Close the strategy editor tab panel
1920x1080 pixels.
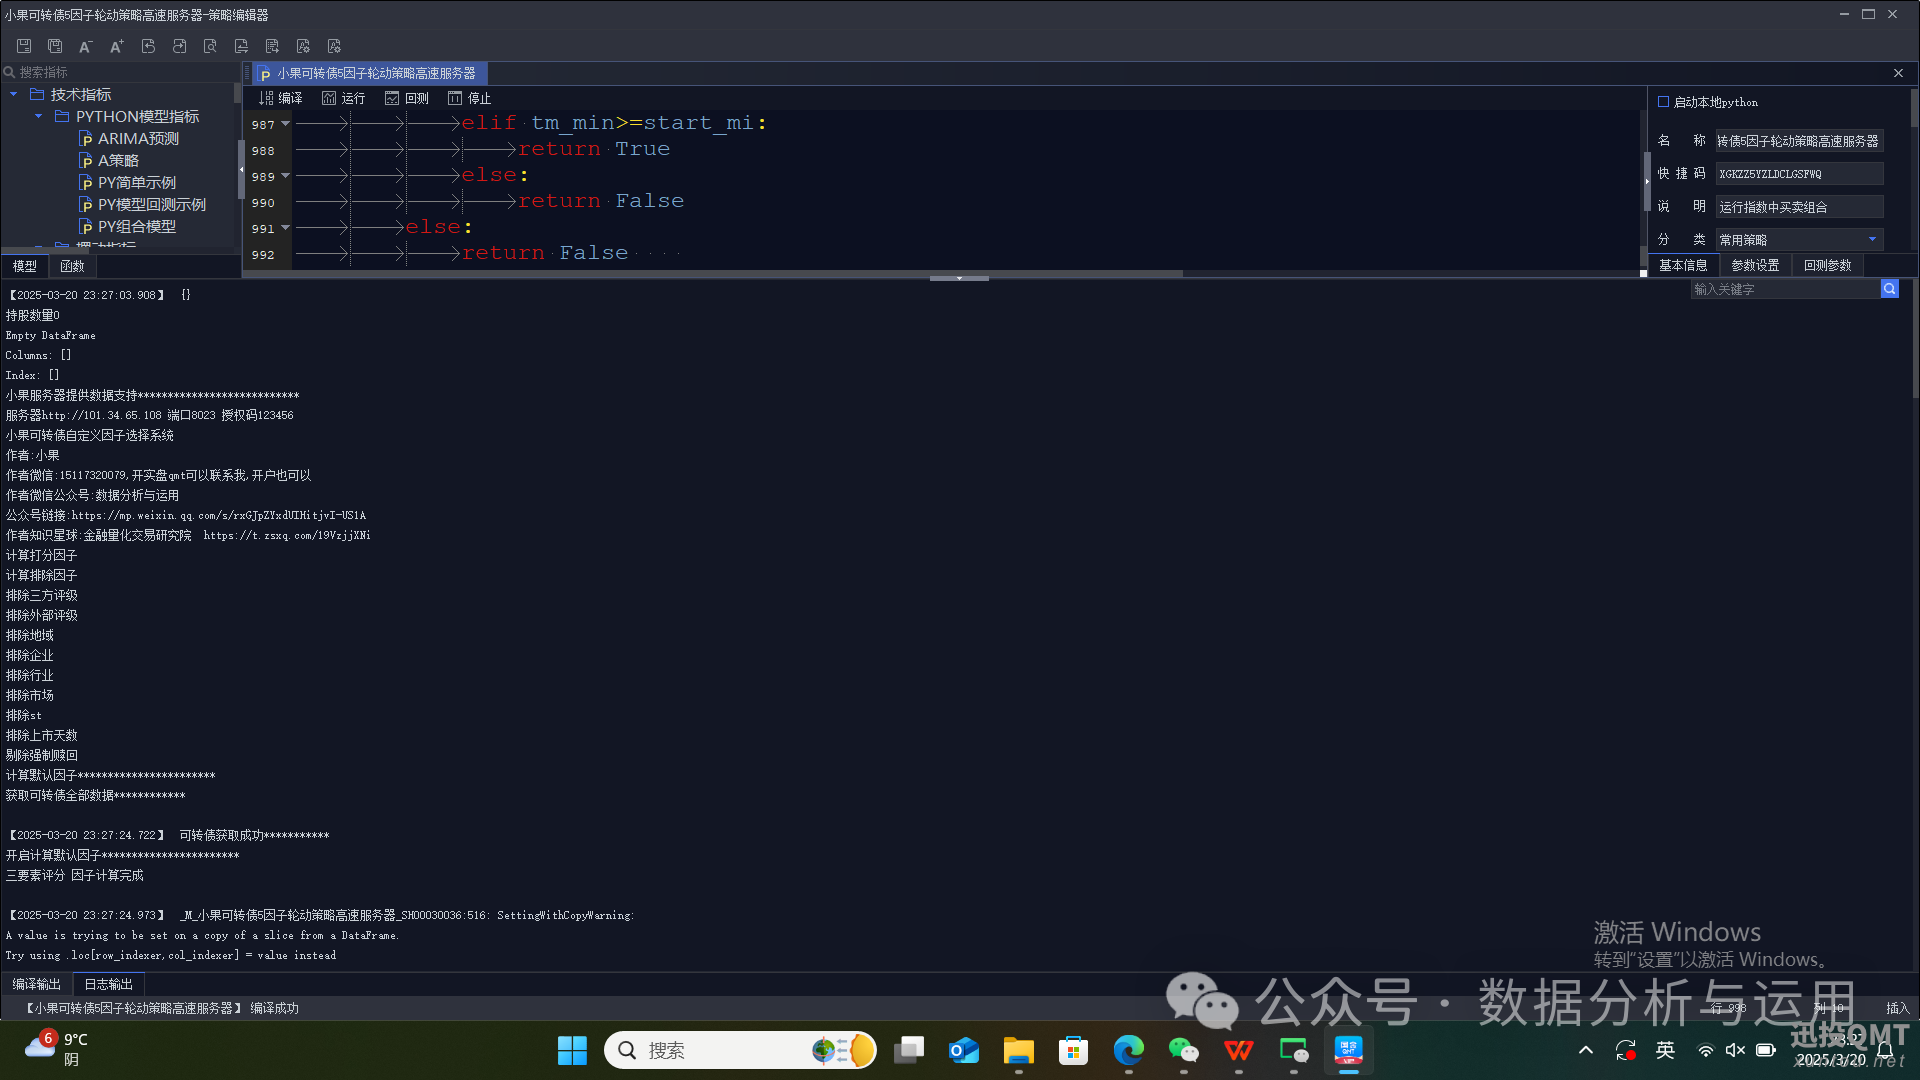tap(1898, 73)
